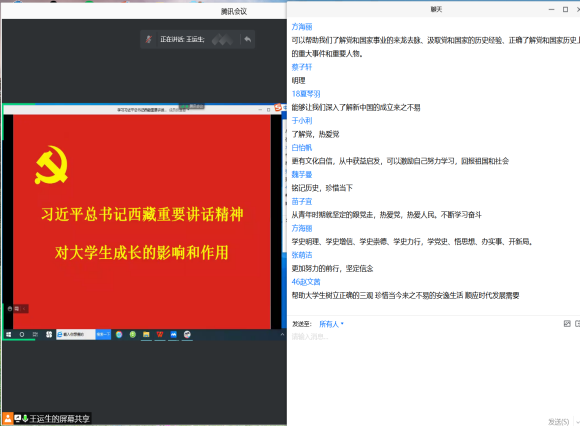Viewport: 580px width, 426px height.
Task: Click shared screen Windows Start button
Action: click(x=9, y=335)
